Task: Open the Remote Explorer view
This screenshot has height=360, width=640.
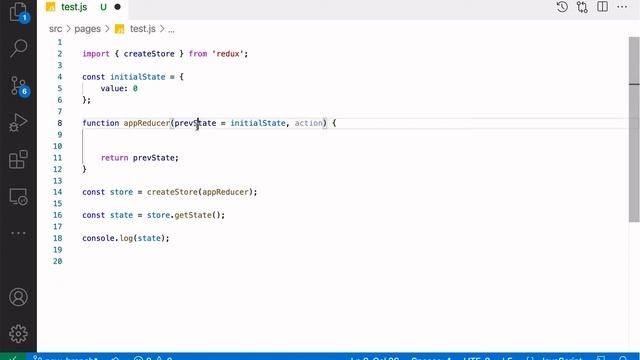Action: (18, 196)
